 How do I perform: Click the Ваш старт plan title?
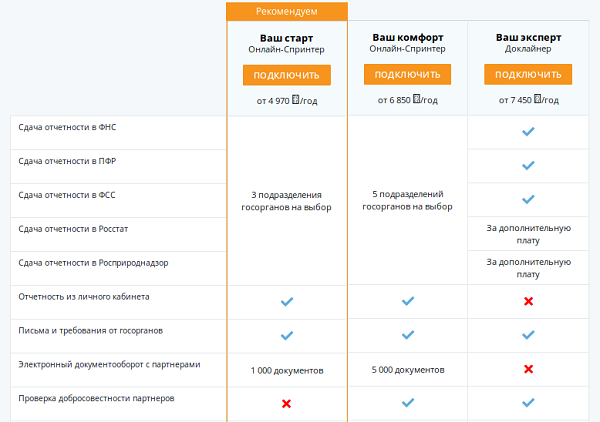[x=286, y=37]
